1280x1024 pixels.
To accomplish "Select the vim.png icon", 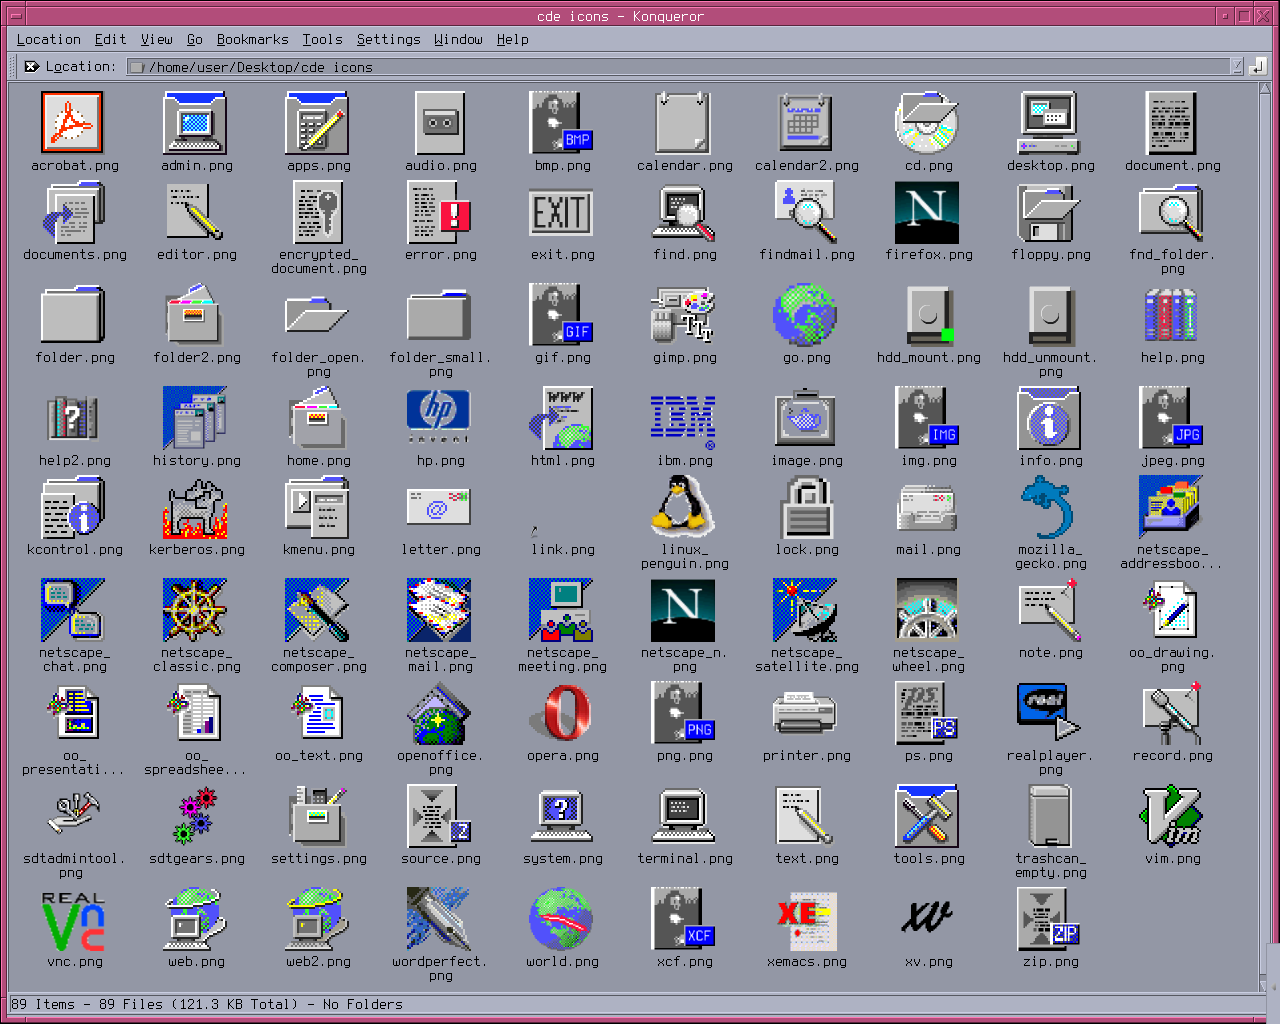I will (x=1171, y=816).
